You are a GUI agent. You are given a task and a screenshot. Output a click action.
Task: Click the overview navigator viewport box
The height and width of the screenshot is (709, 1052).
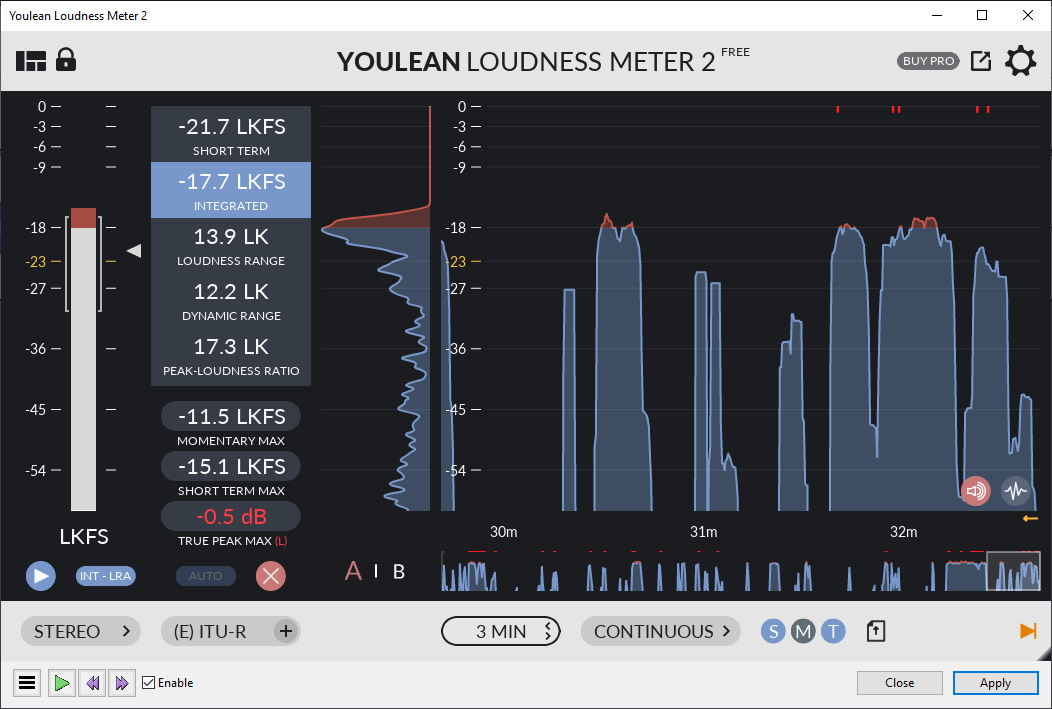click(x=1013, y=571)
